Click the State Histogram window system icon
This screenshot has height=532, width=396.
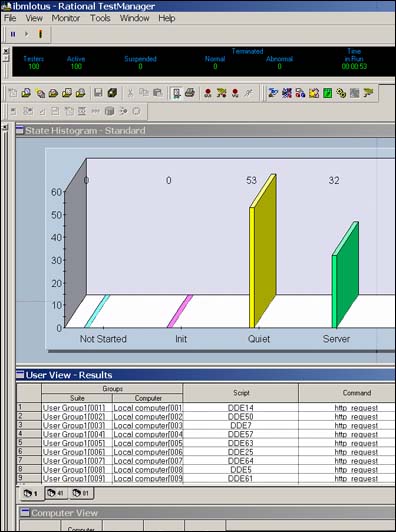[x=20, y=130]
